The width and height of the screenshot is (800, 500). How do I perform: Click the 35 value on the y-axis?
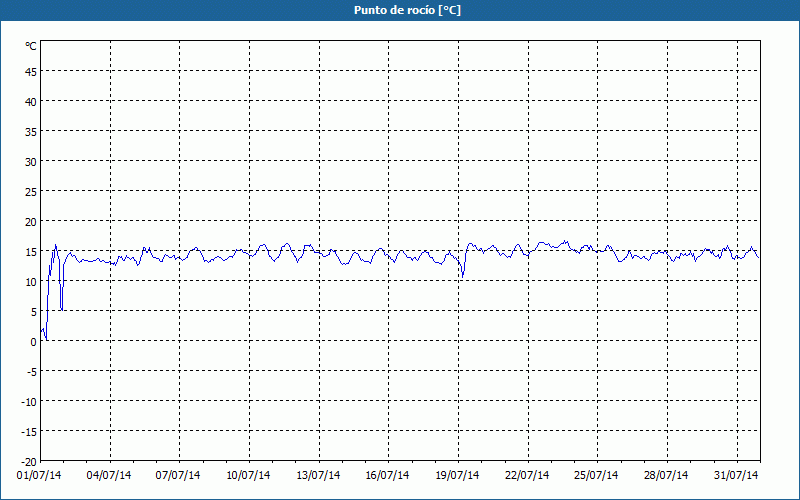pyautogui.click(x=31, y=132)
